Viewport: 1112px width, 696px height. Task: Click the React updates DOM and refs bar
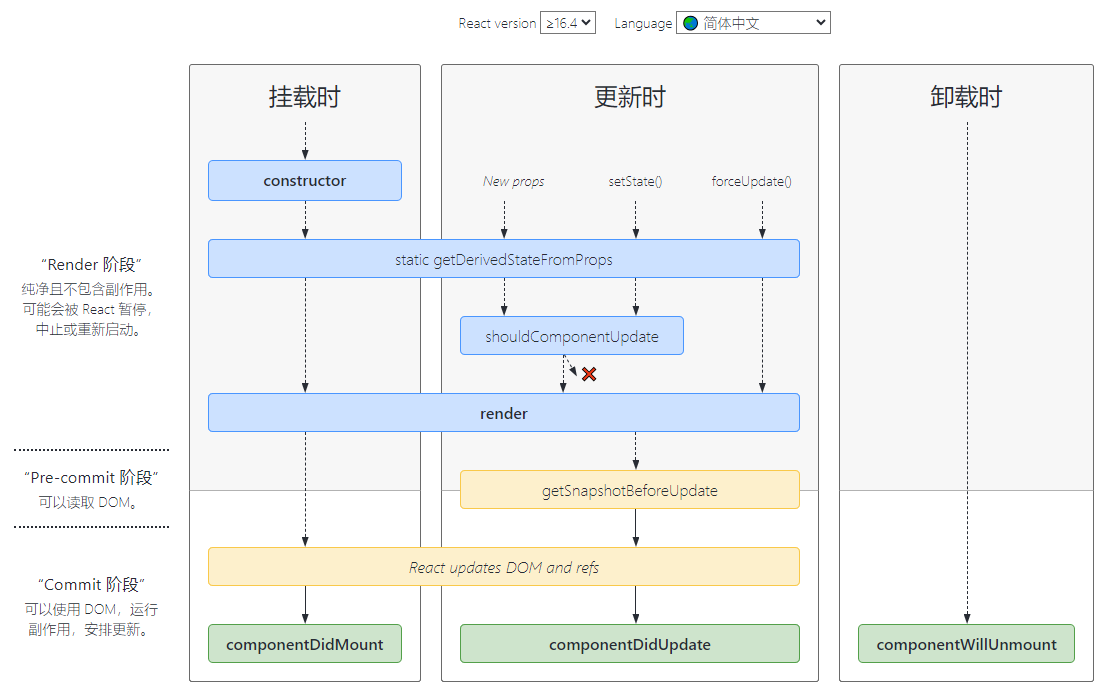[503, 567]
